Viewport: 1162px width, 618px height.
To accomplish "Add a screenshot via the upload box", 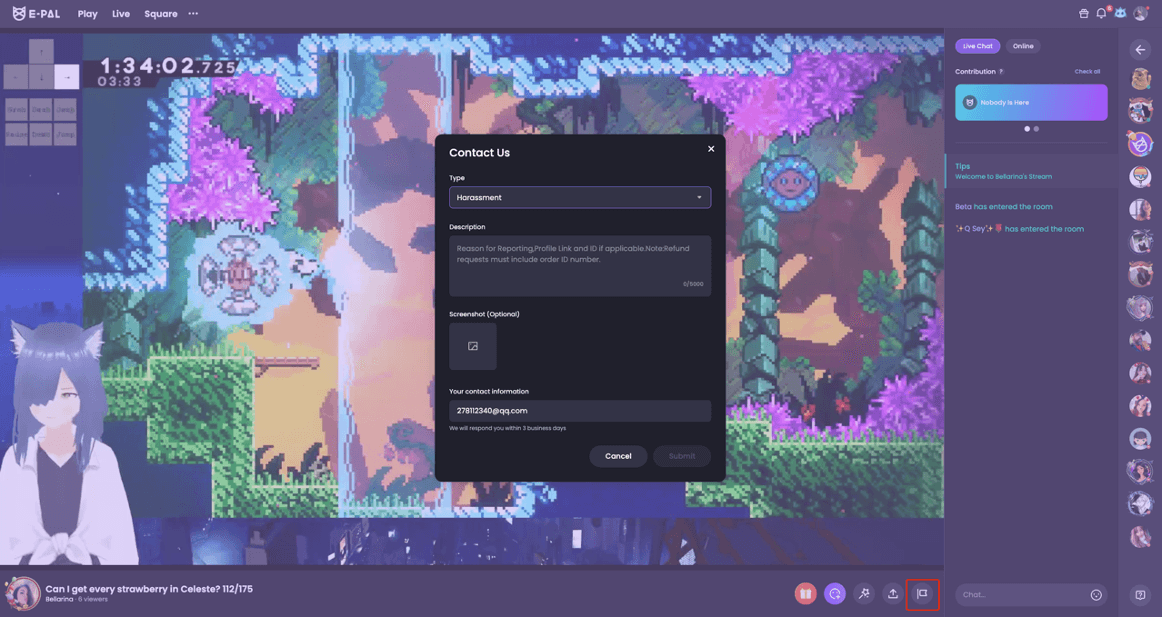I will pyautogui.click(x=473, y=346).
